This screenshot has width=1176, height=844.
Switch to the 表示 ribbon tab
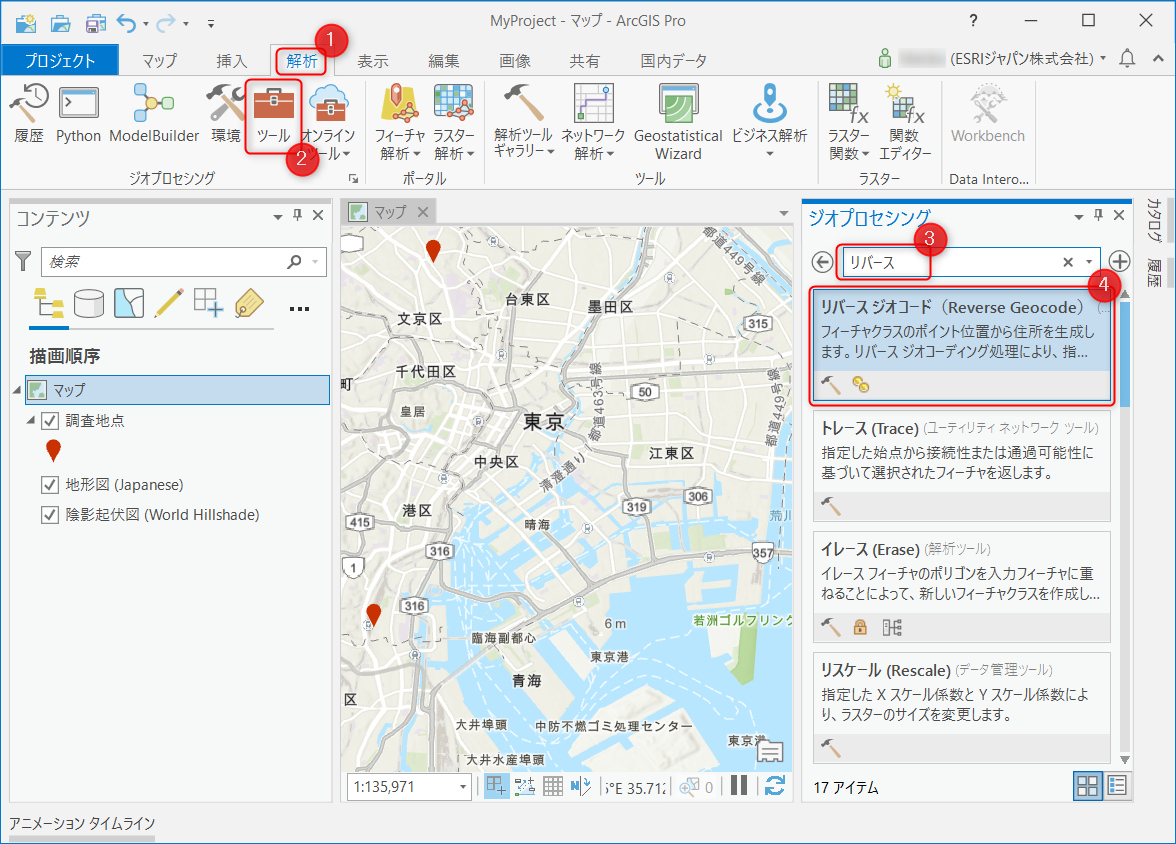[x=373, y=61]
